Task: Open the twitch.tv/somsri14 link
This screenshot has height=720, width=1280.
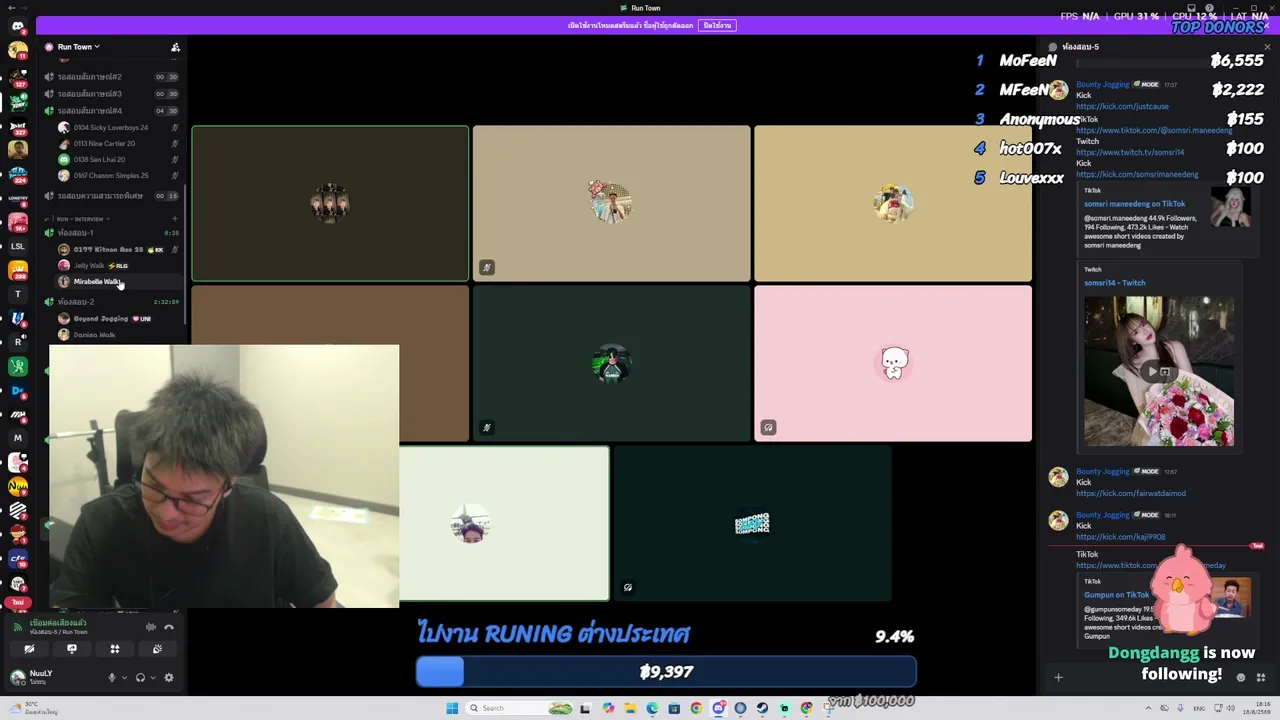Action: tap(1130, 153)
